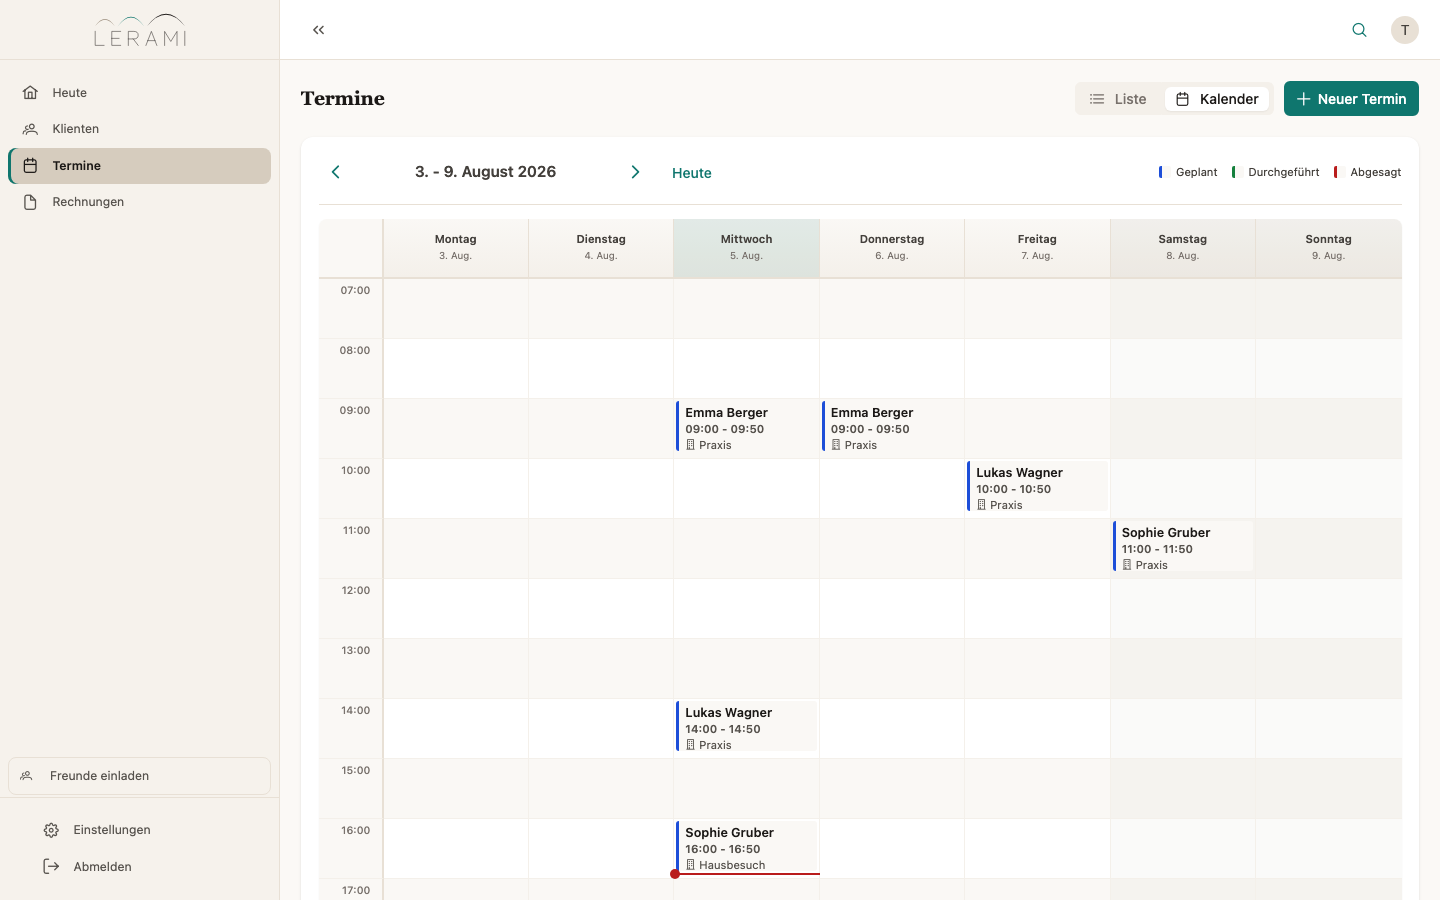This screenshot has height=900, width=1440.
Task: Click the Einstellungen gear icon
Action: (51, 830)
